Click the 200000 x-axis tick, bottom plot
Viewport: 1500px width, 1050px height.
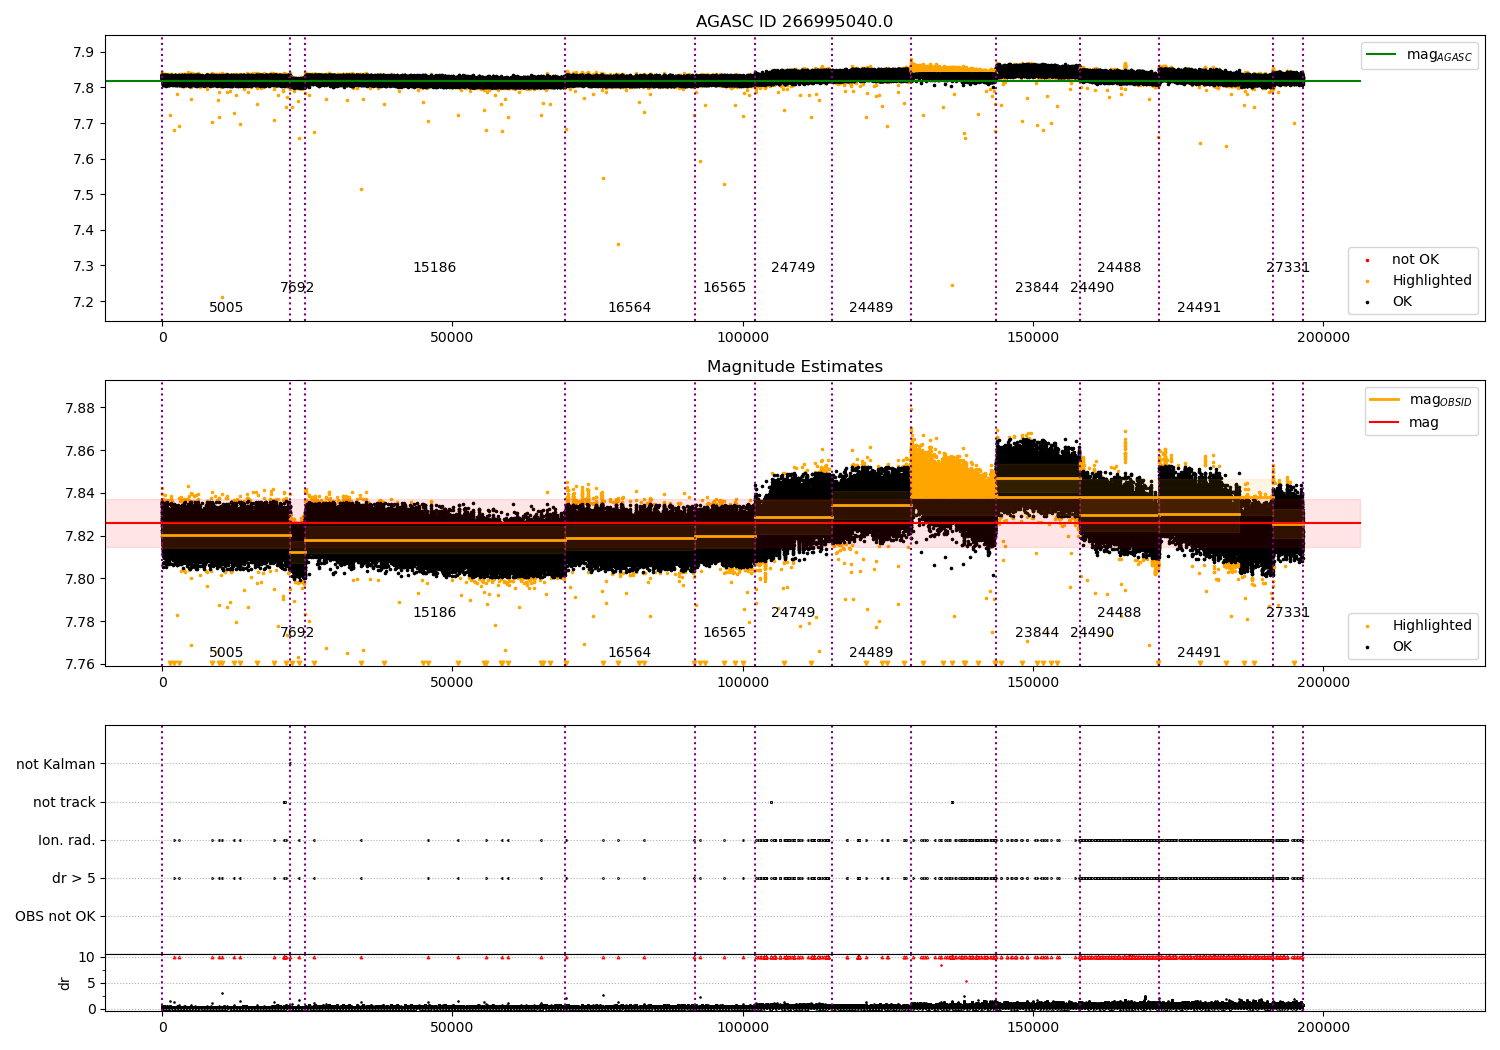1323,1028
